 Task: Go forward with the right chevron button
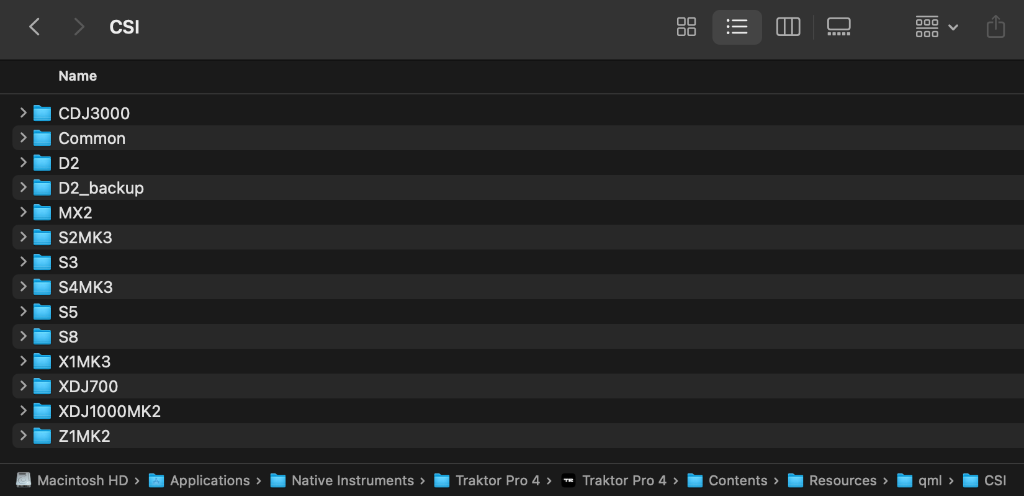click(x=79, y=27)
